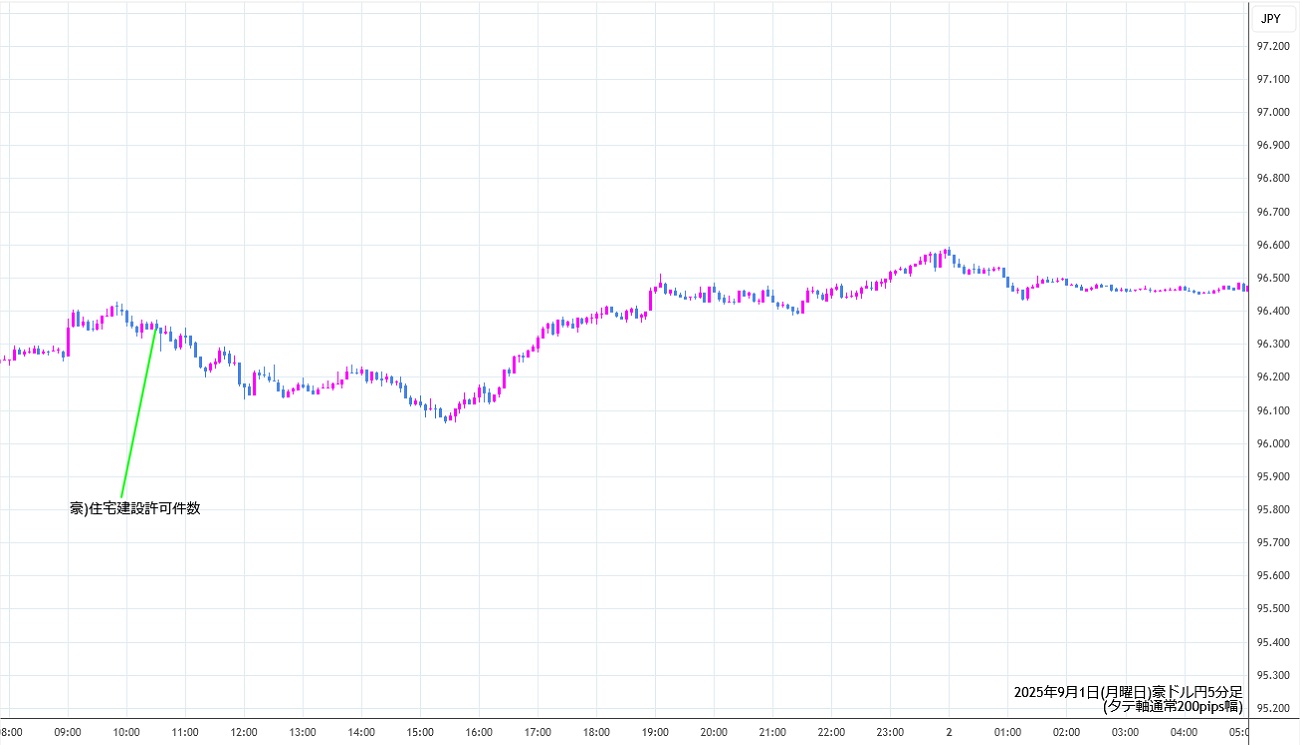The image size is (1300, 745).
Task: Click the 04:00 time axis label
Action: click(1185, 732)
